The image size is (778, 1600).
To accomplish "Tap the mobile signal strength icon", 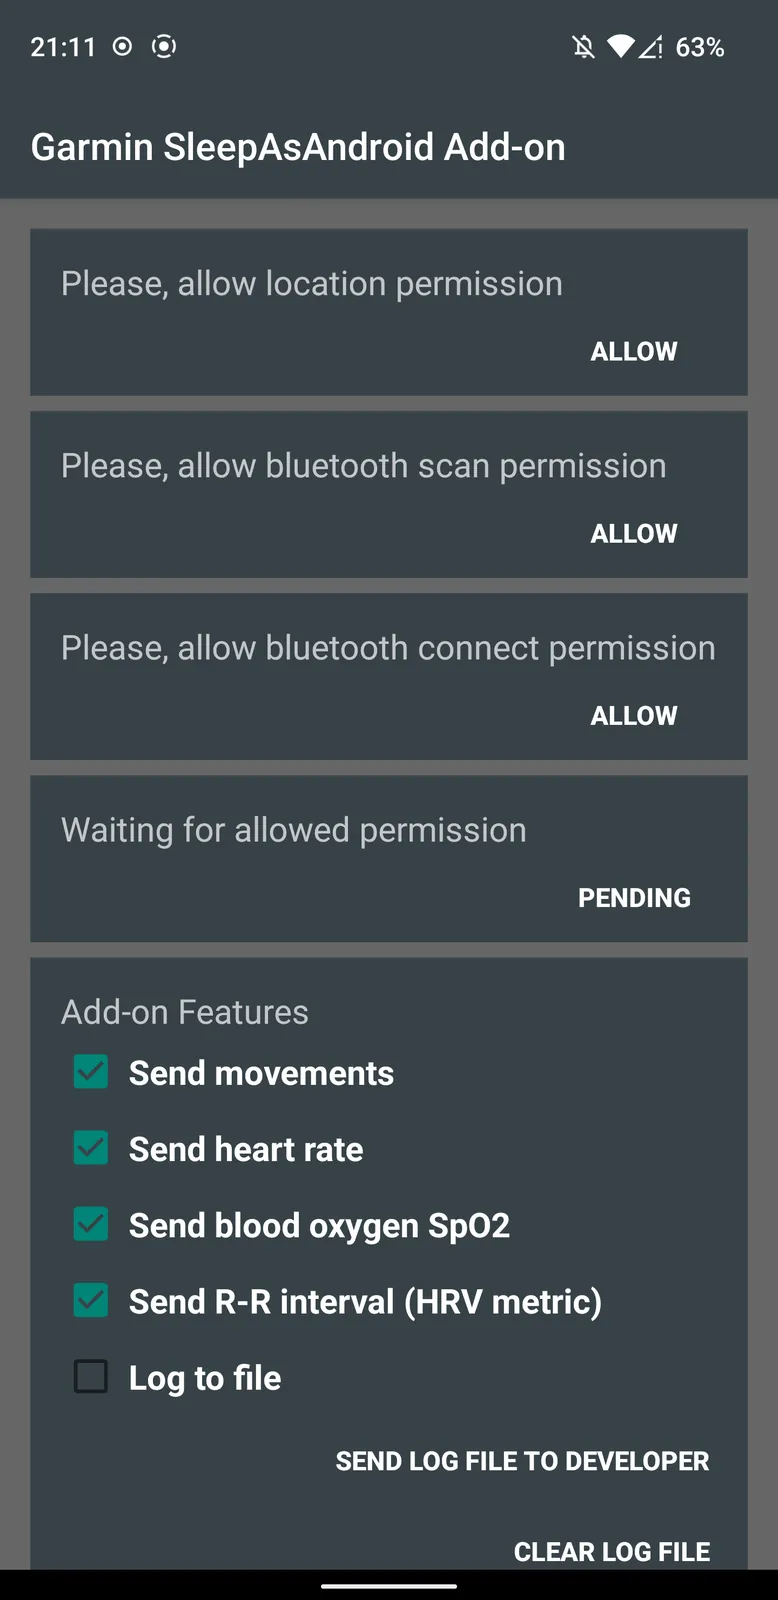I will pyautogui.click(x=651, y=47).
